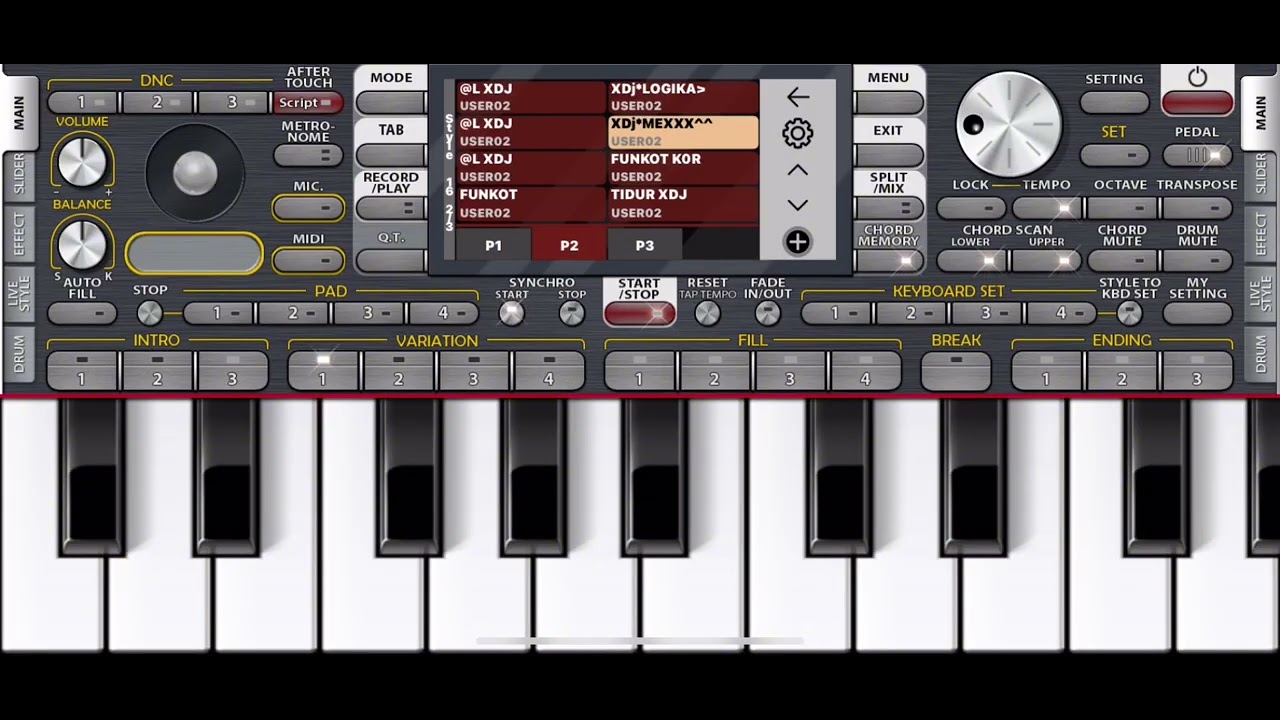Toggle the Drum Mute button
Screen dimensions: 1280x720
1197,261
